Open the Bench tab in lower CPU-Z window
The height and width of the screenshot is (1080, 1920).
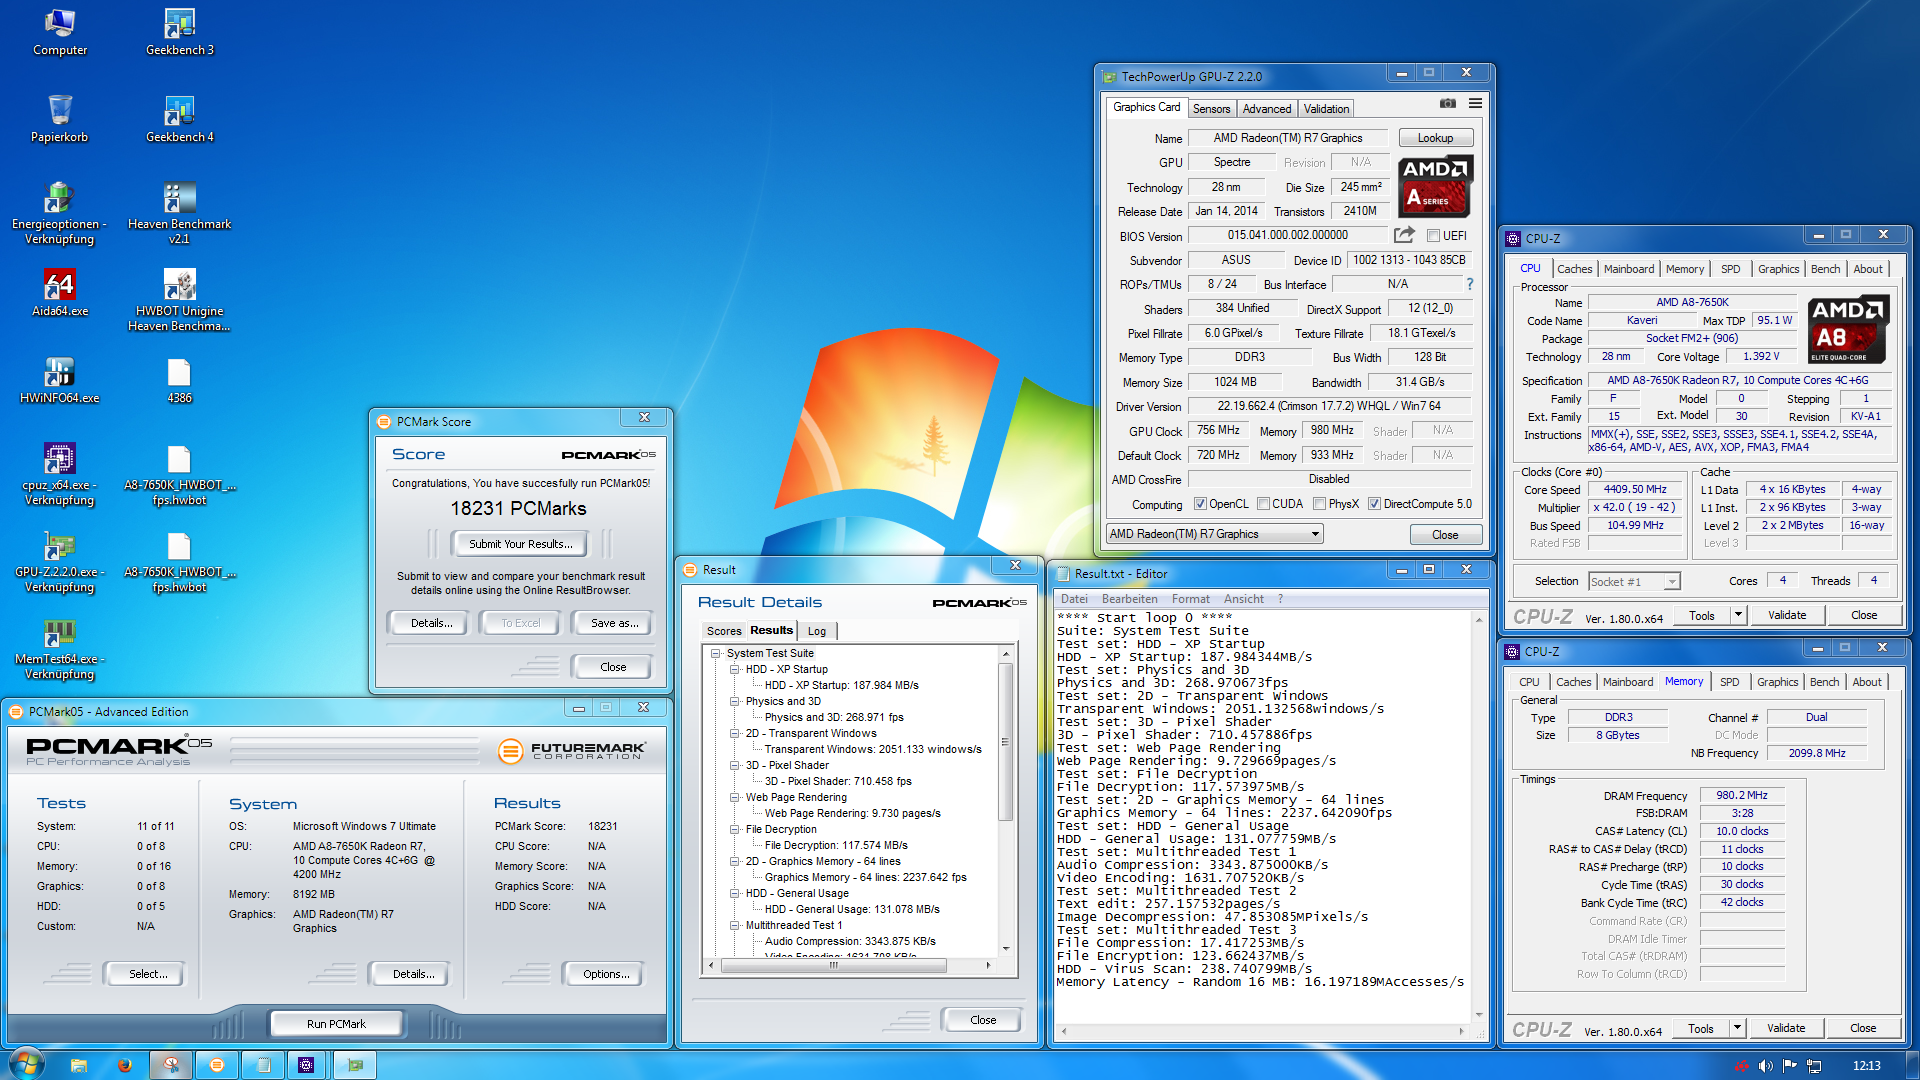[x=1824, y=682]
